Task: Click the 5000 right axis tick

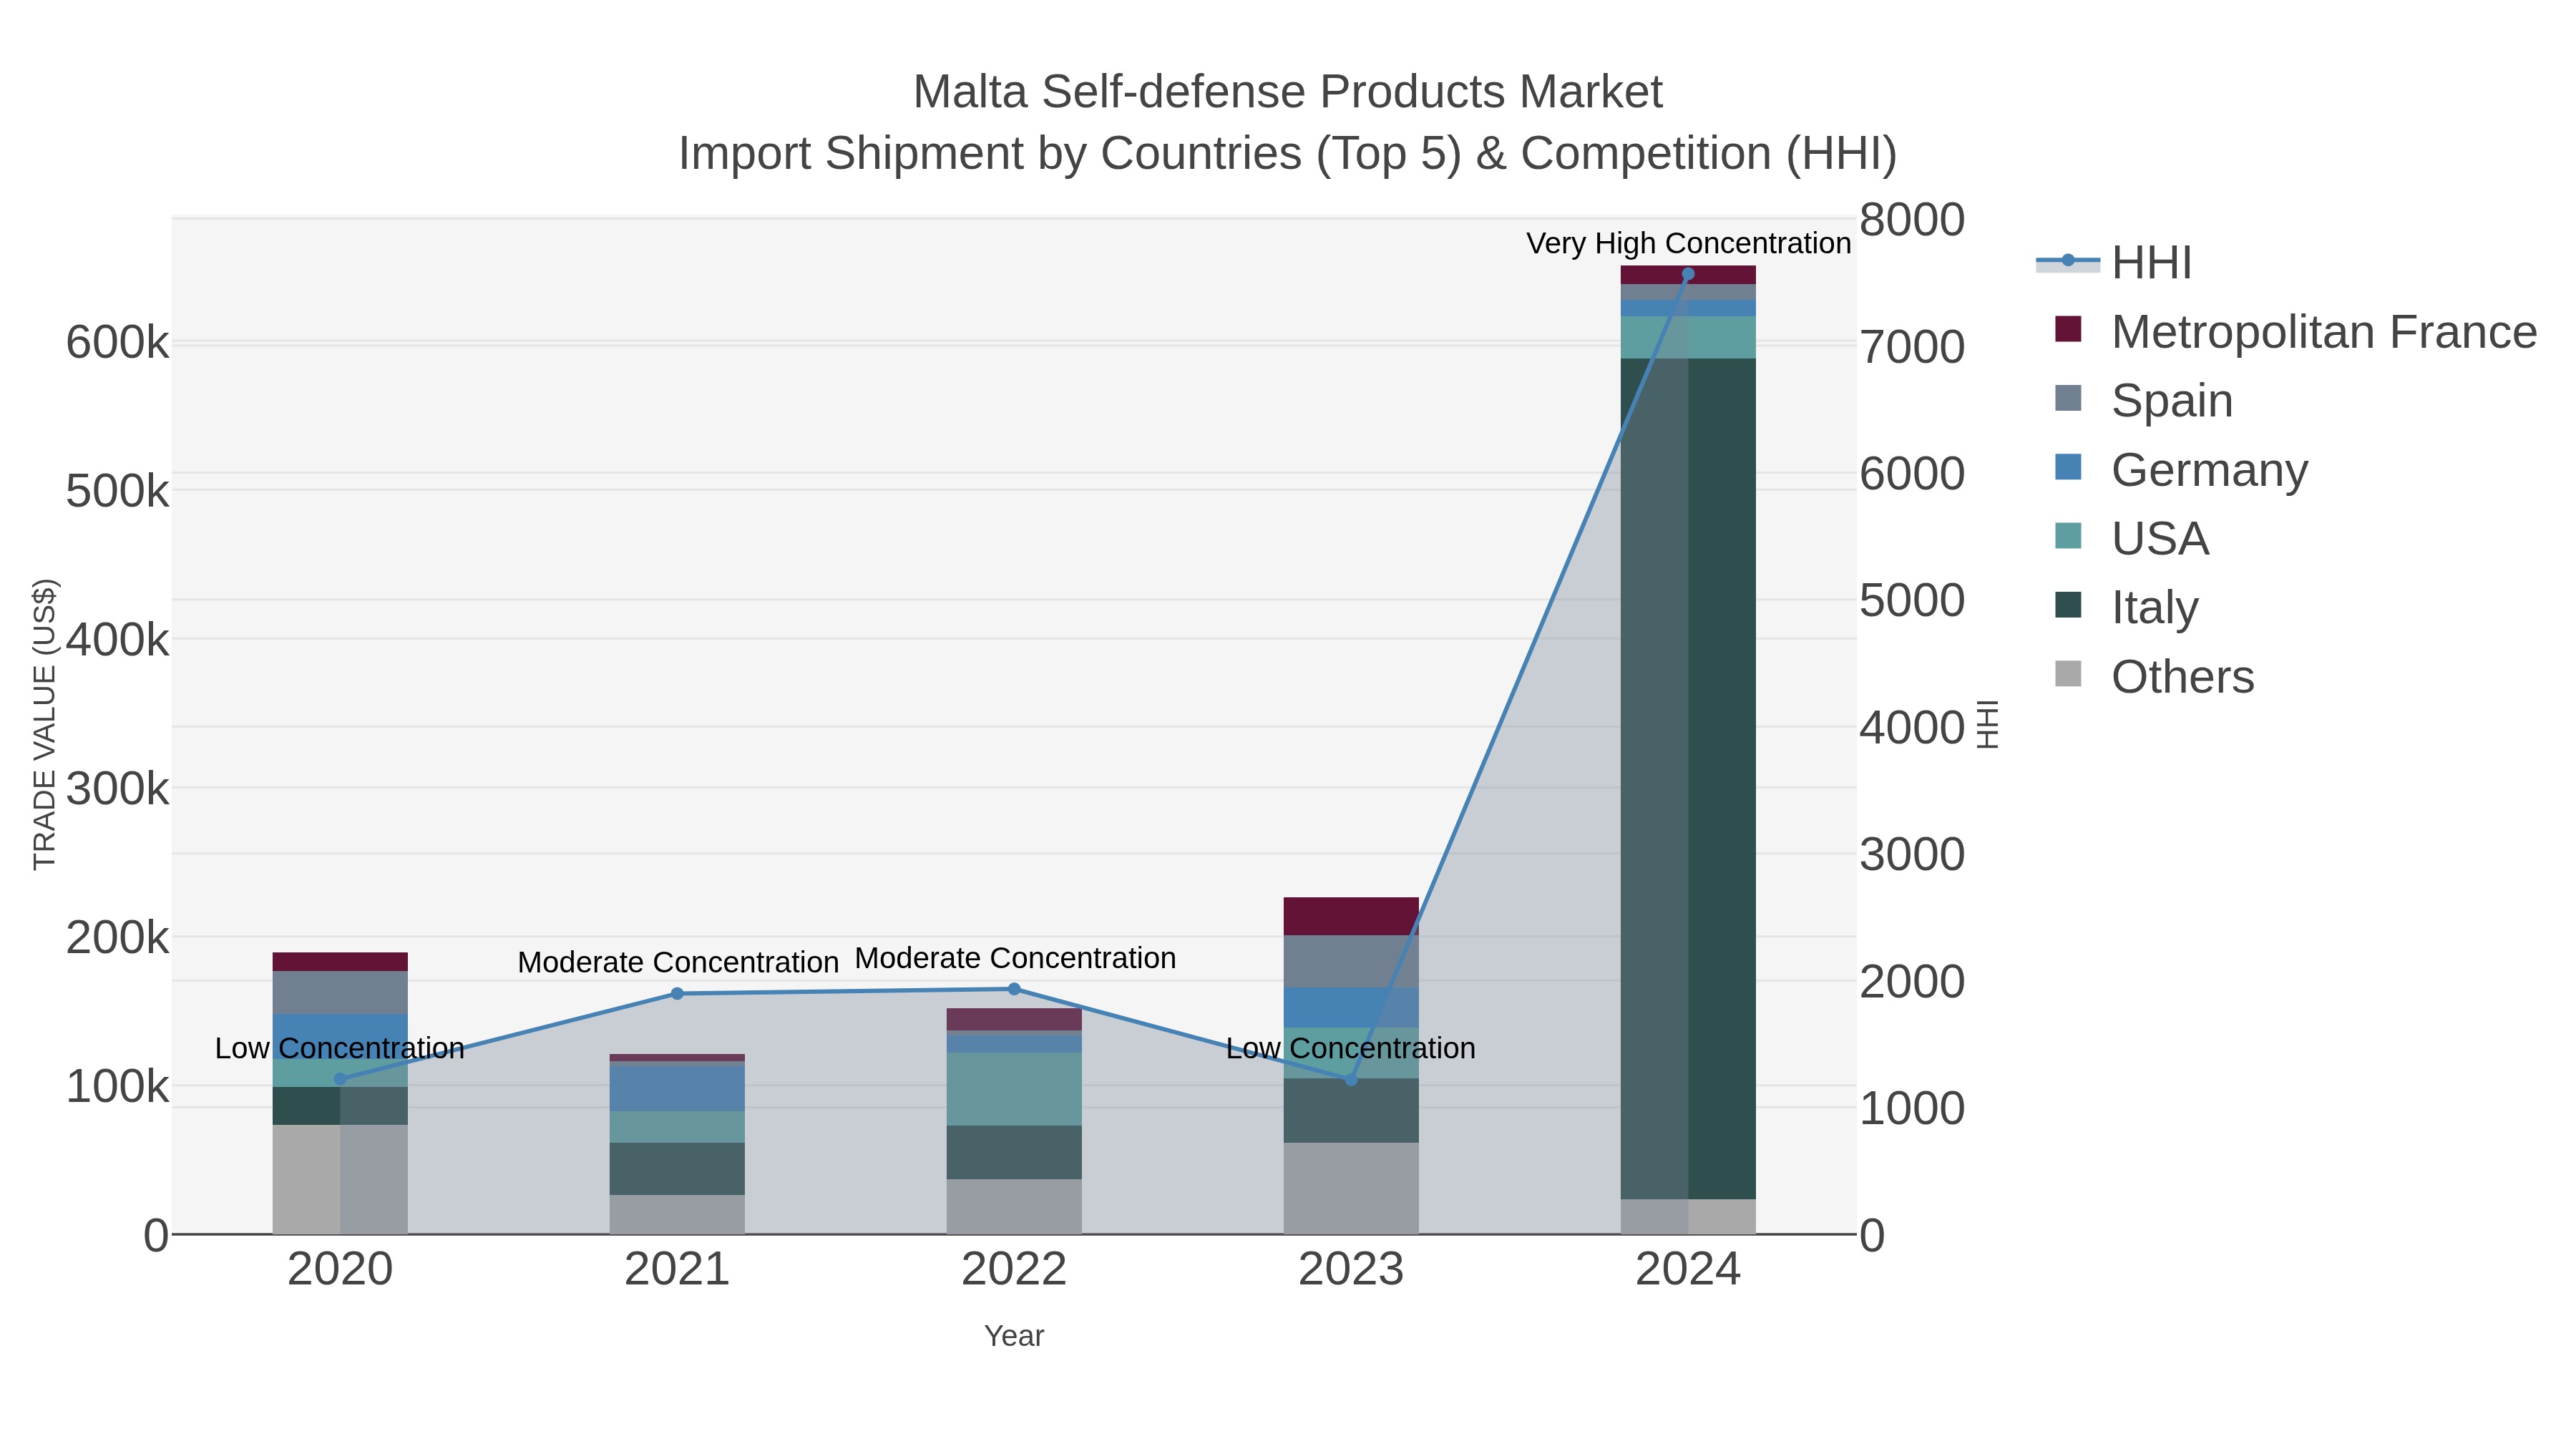Action: click(x=1912, y=601)
